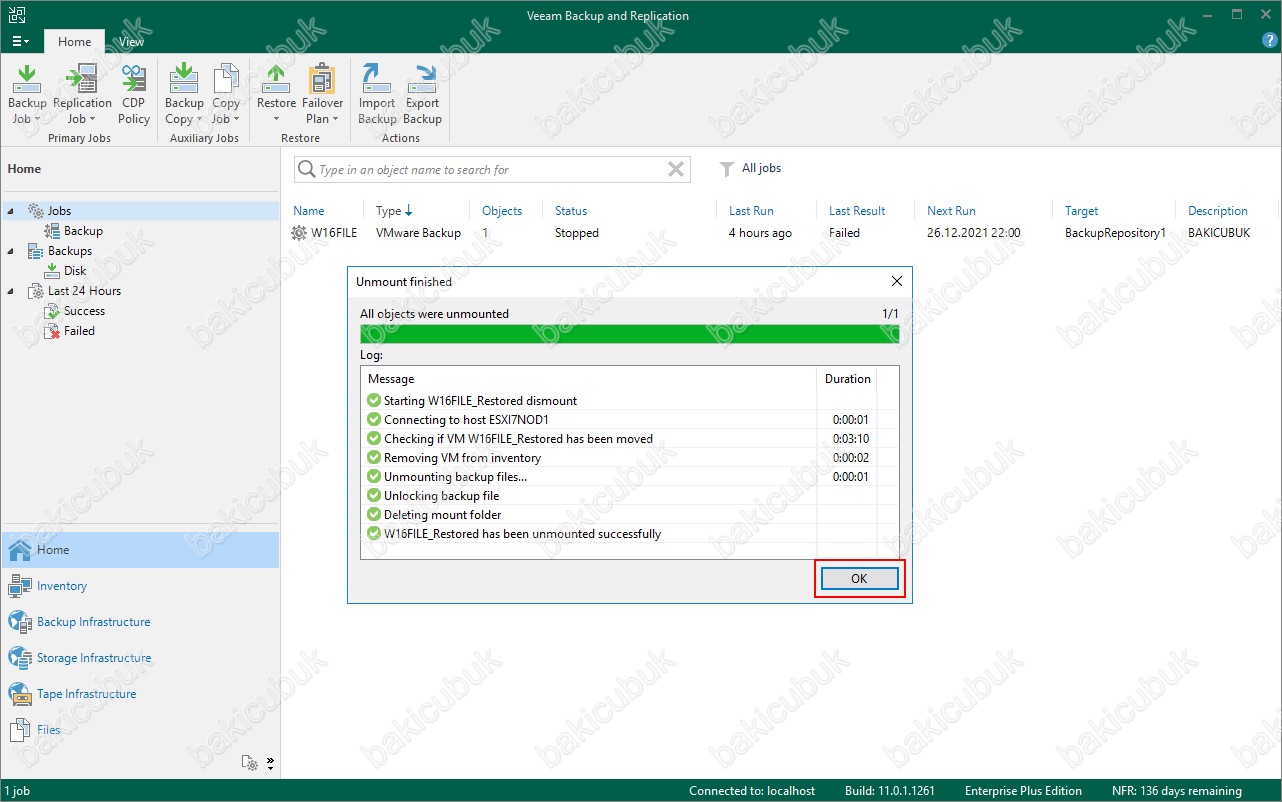The width and height of the screenshot is (1282, 802).
Task: Click OK in the Unmount finished dialog
Action: (x=859, y=579)
